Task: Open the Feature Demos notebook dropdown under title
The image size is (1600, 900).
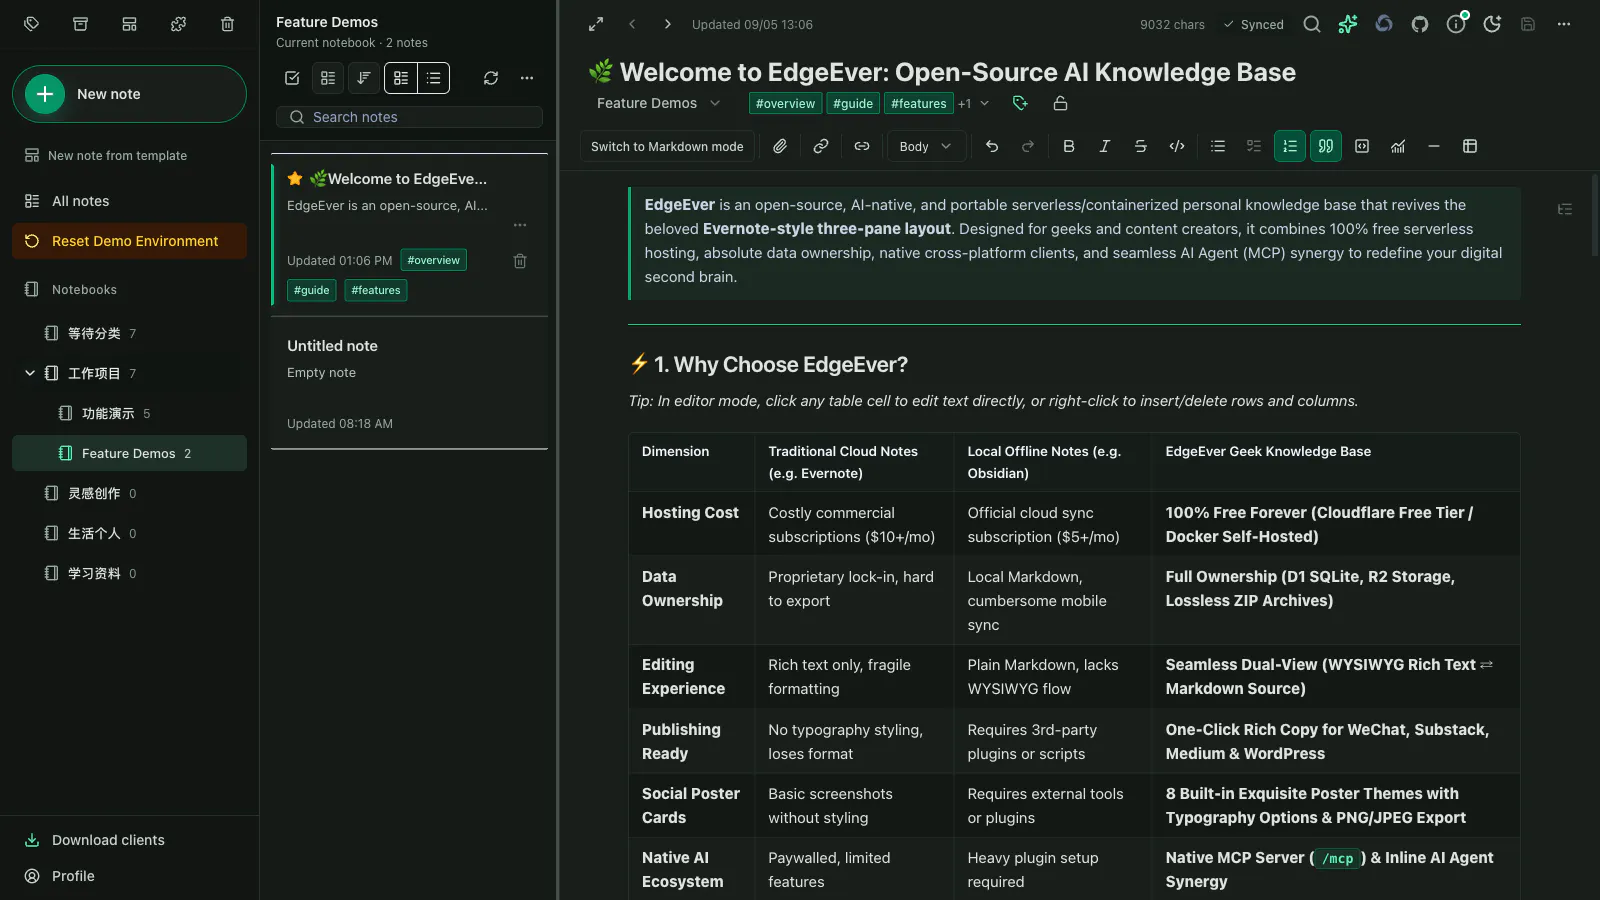Action: [x=658, y=103]
